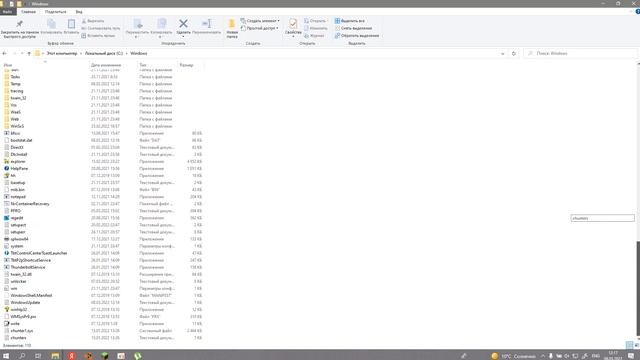The height and width of the screenshot is (360, 640).
Task: Open Easy access (Простой доступ) dropdown
Action: point(260,28)
